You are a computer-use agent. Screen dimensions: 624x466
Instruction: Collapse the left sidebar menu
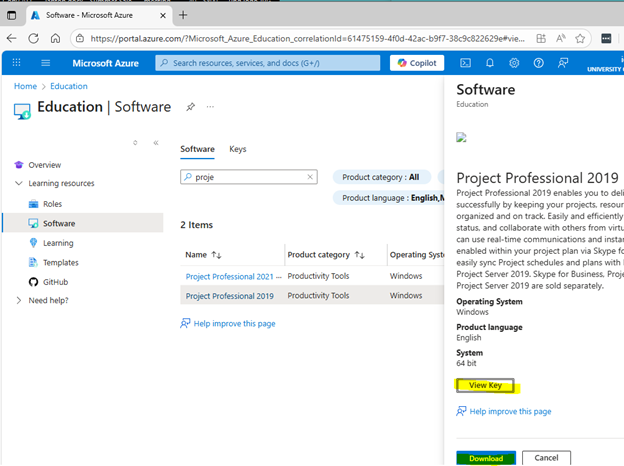click(x=156, y=143)
